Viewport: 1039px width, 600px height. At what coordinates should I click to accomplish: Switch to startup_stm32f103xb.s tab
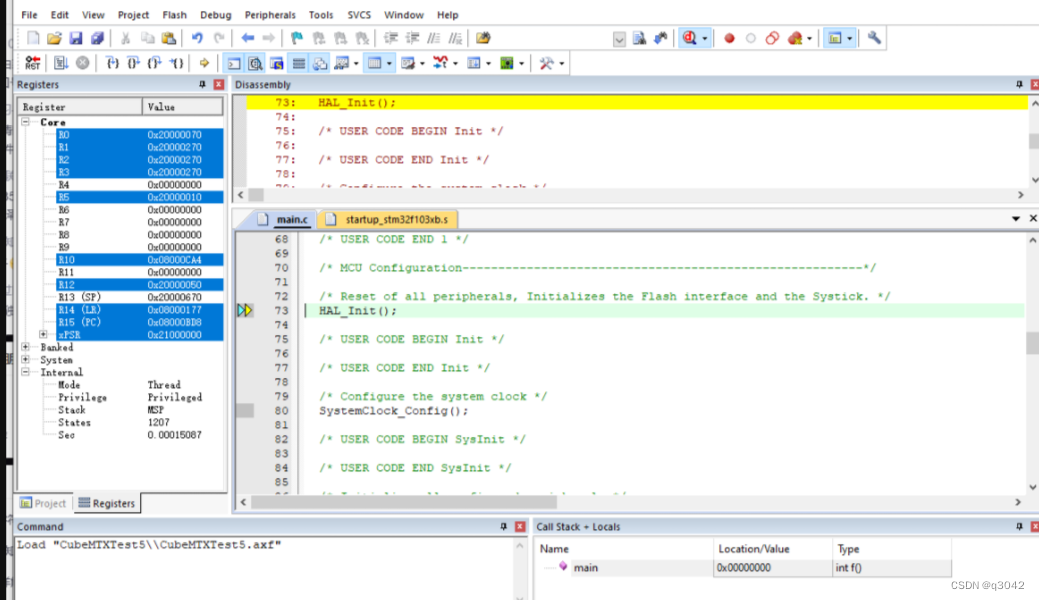point(388,219)
